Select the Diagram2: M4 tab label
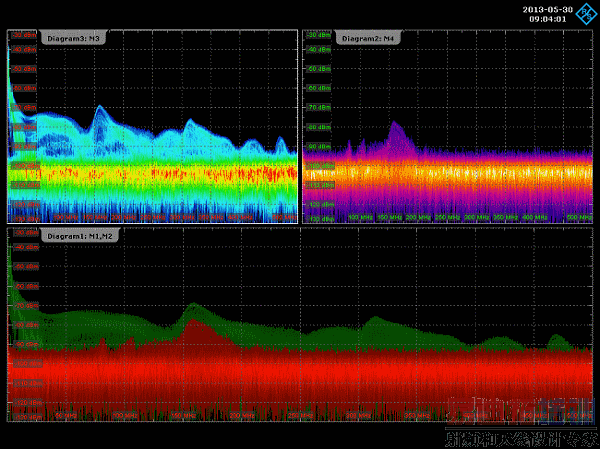This screenshot has width=600, height=449. click(x=368, y=38)
